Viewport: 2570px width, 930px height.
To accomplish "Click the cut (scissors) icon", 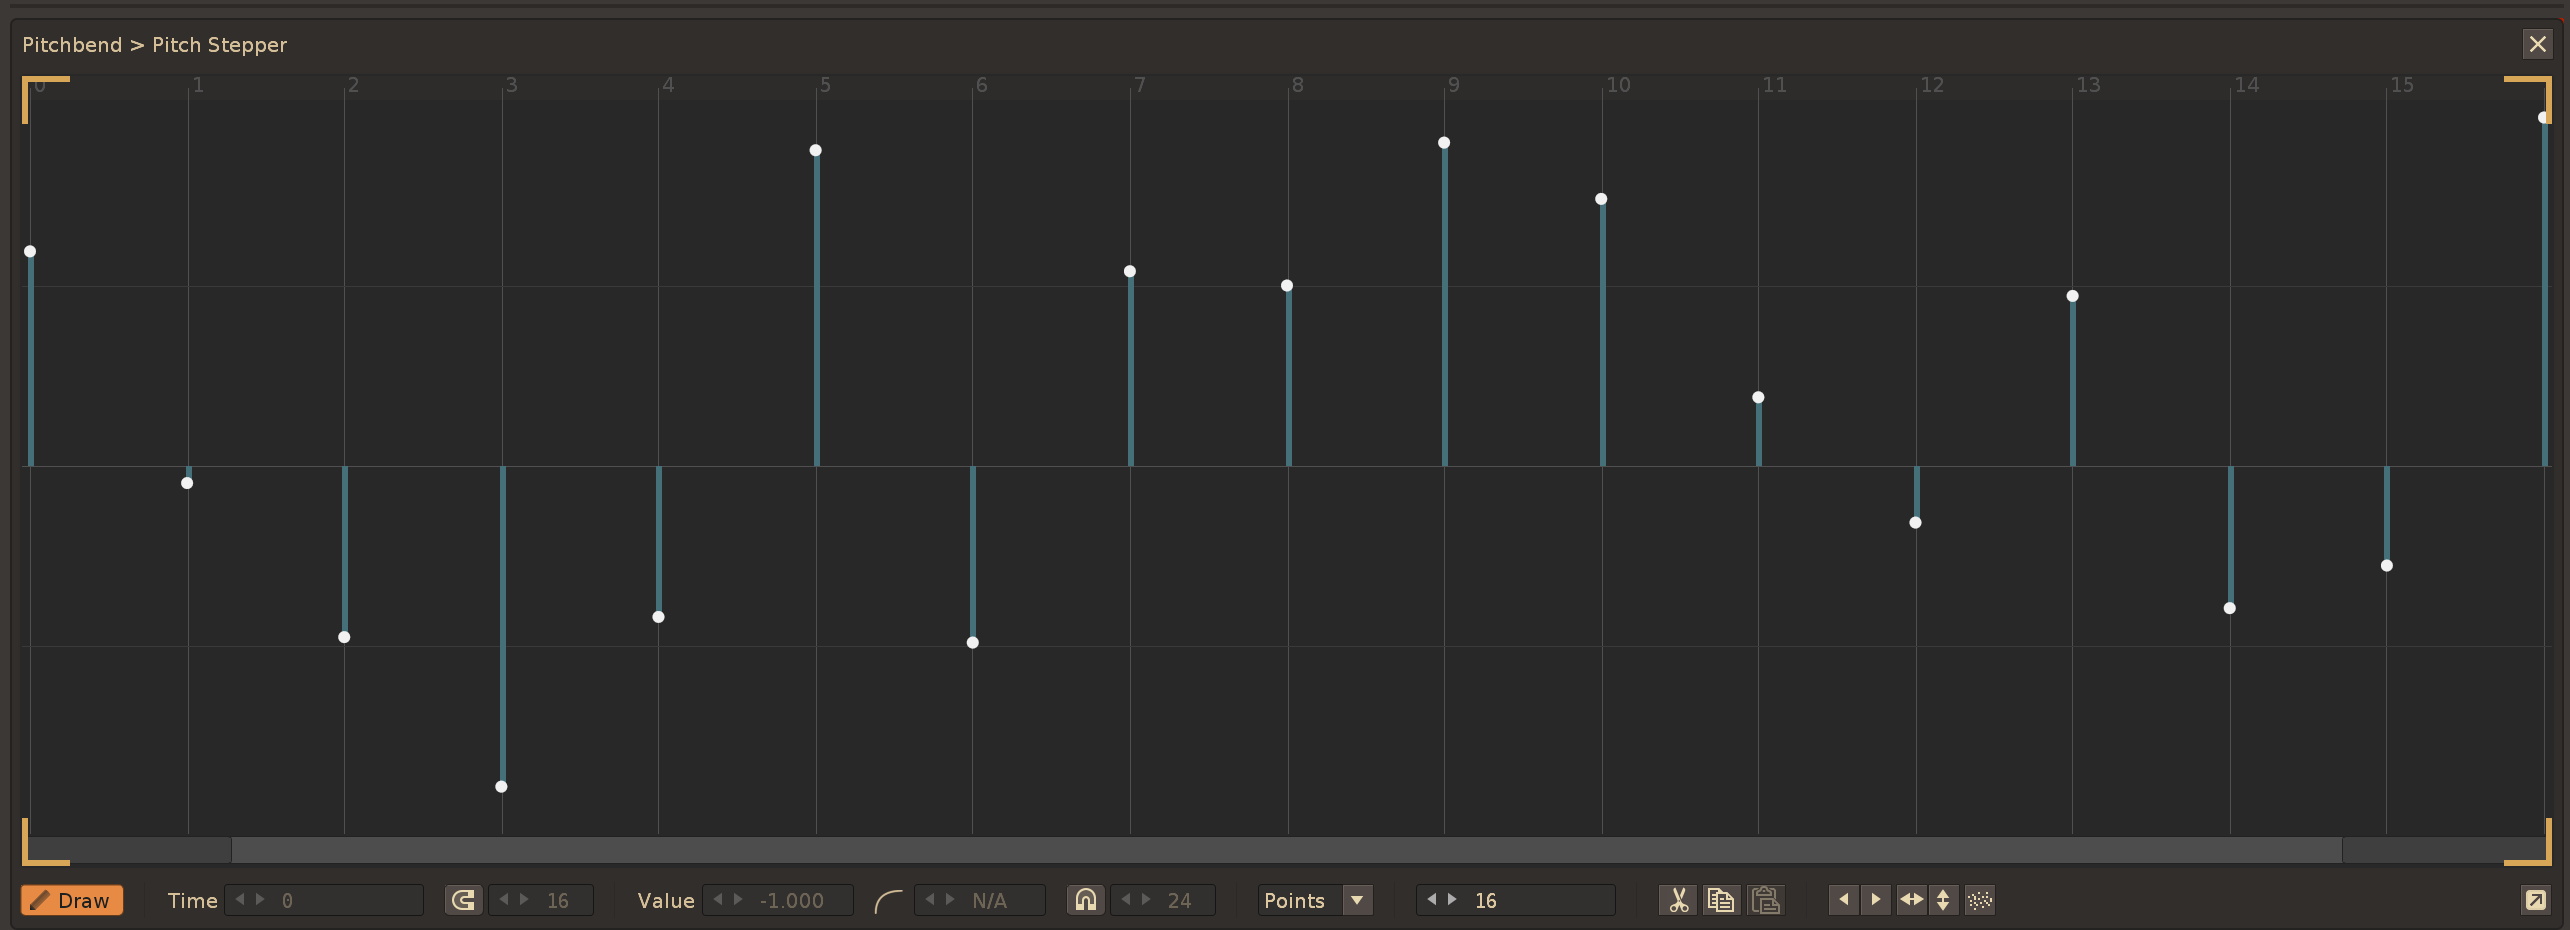I will (x=1677, y=900).
